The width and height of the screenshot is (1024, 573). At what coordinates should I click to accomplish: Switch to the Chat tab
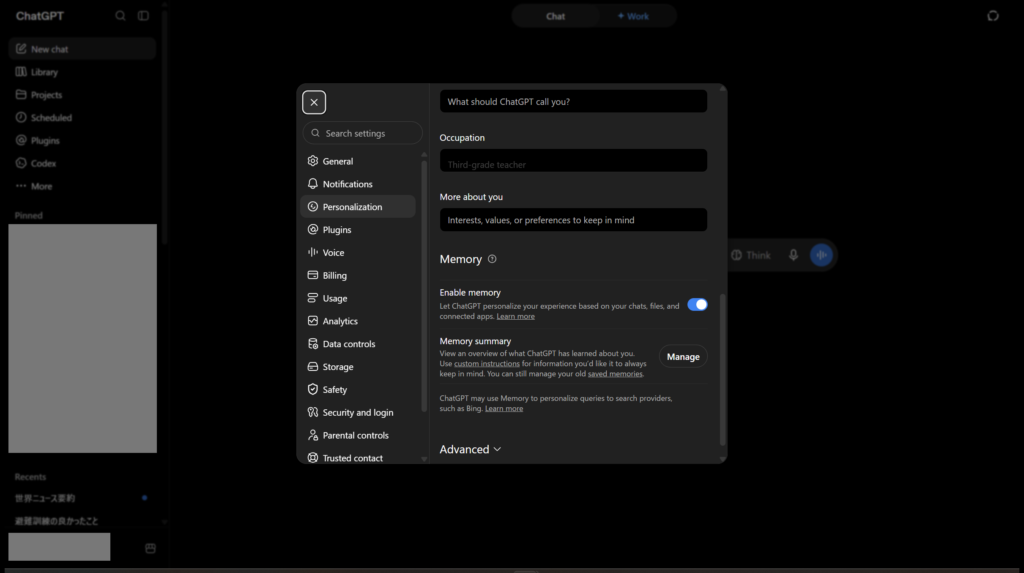[x=555, y=16]
